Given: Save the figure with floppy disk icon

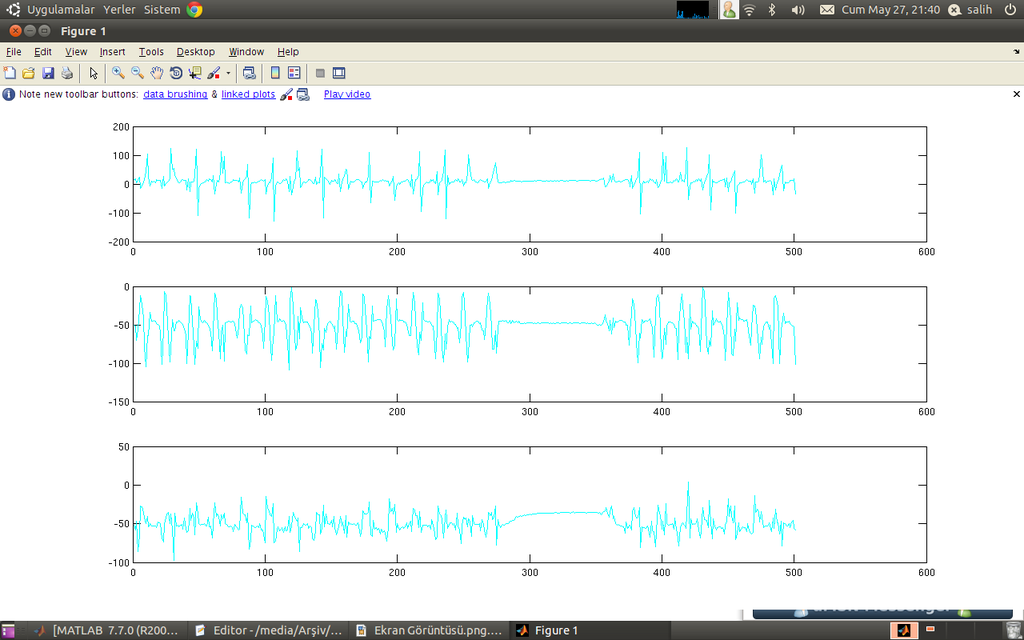Looking at the screenshot, I should click(48, 73).
